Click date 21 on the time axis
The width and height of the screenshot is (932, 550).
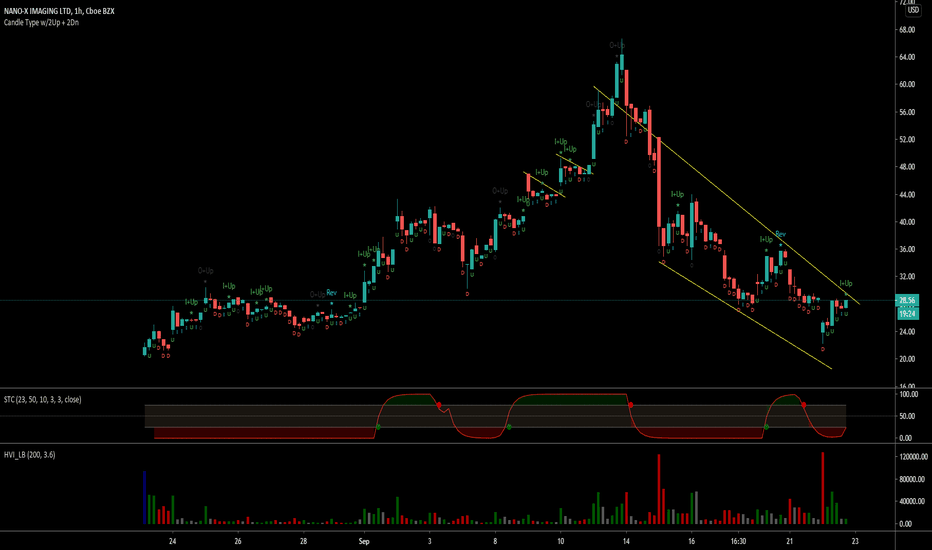[x=790, y=542]
